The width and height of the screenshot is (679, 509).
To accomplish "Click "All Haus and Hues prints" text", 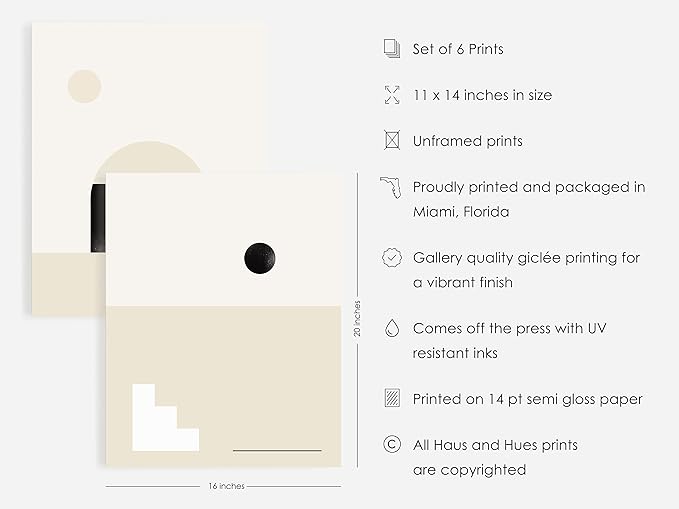I will point(495,445).
